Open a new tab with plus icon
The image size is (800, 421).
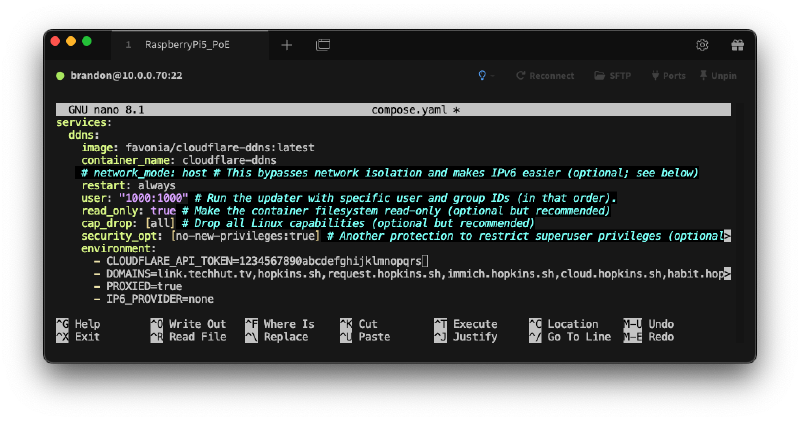coord(287,45)
